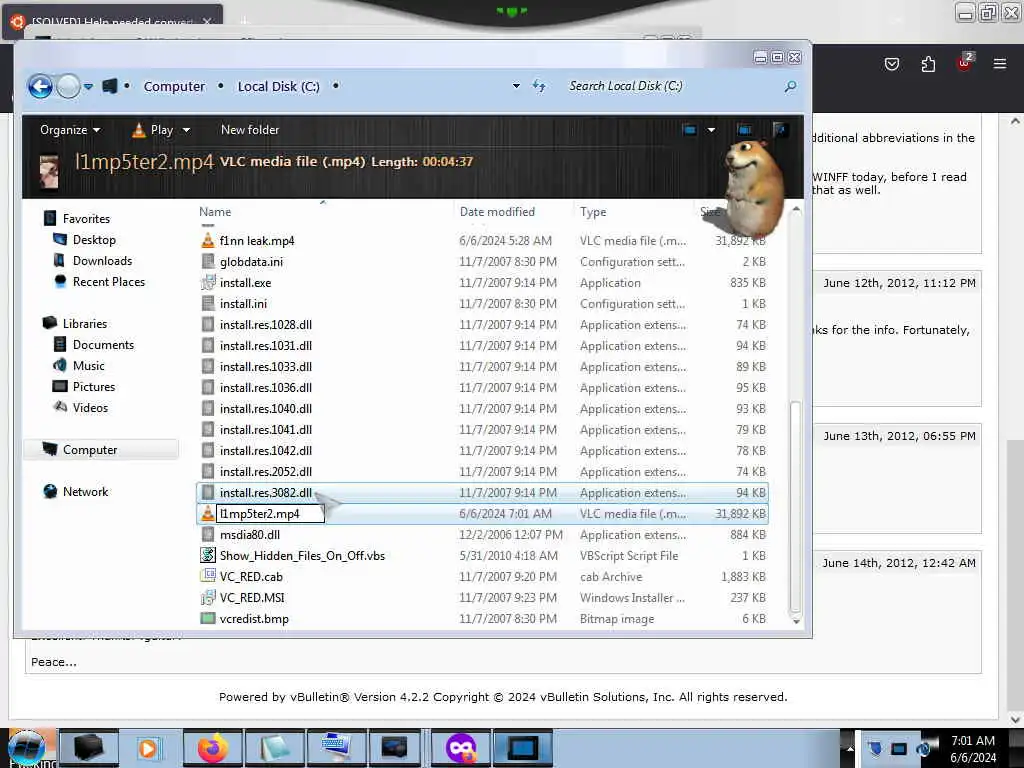1024x768 pixels.
Task: Open the Windows Start orb
Action: coord(27,748)
